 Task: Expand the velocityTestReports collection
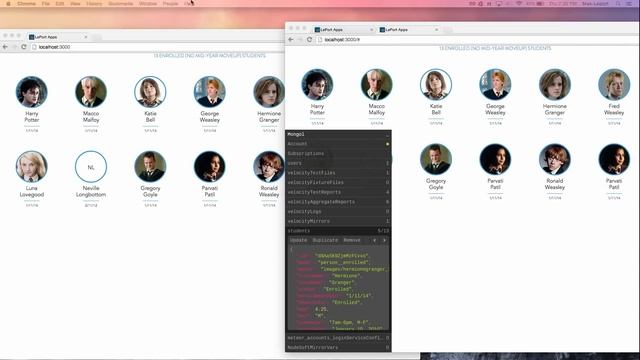pyautogui.click(x=338, y=192)
